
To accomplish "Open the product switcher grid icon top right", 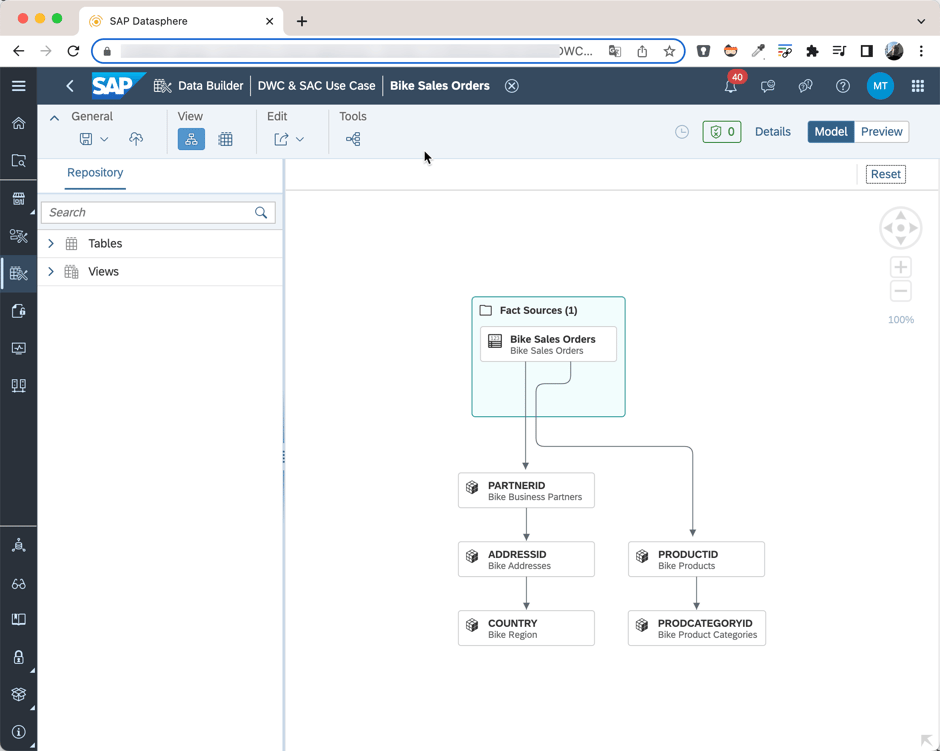I will pyautogui.click(x=917, y=86).
